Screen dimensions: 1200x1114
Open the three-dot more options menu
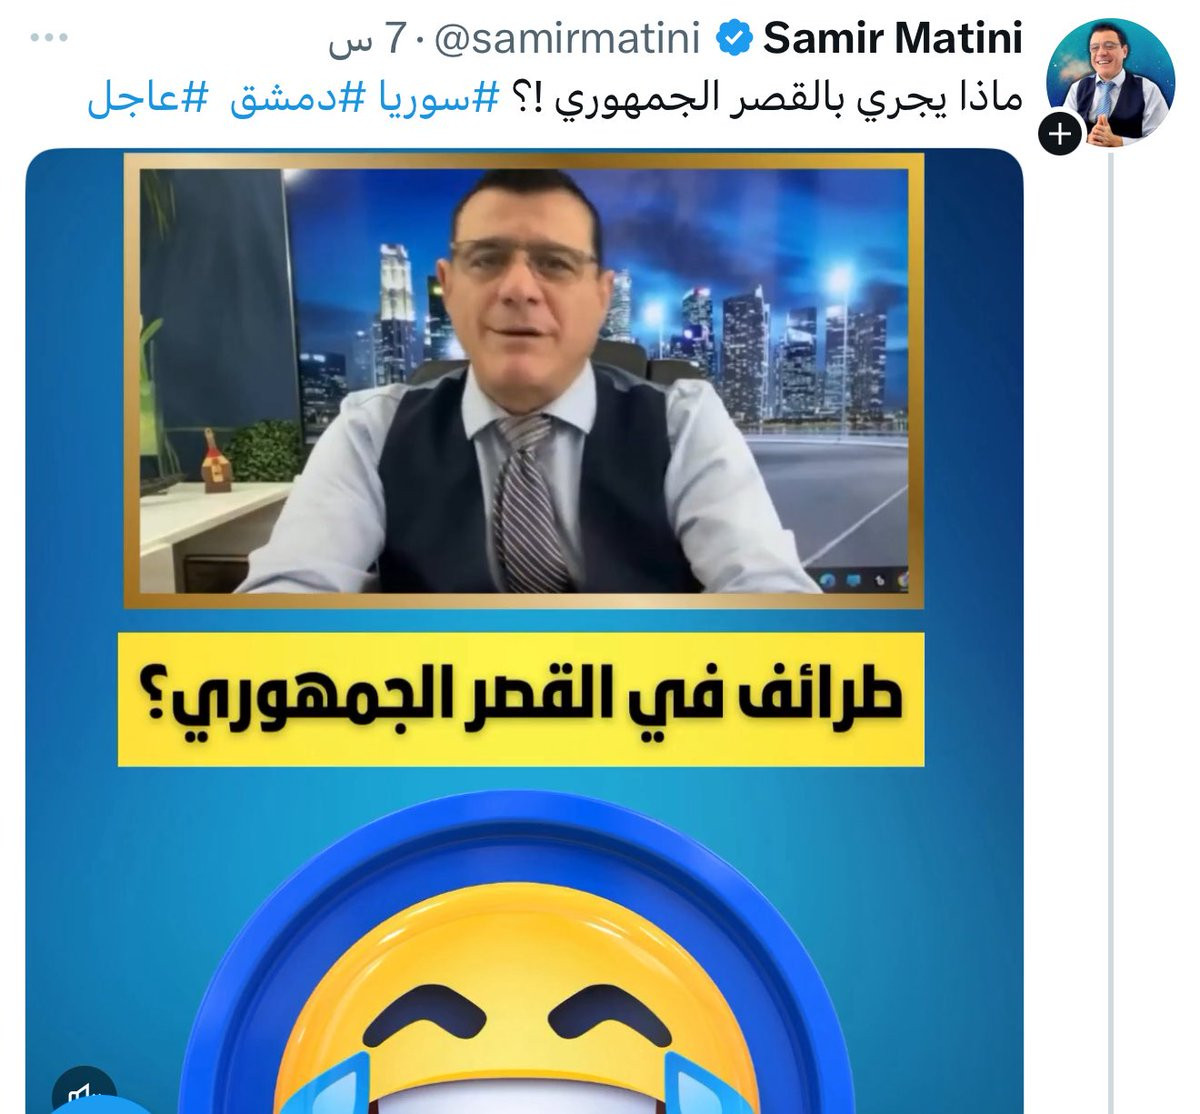click(47, 39)
